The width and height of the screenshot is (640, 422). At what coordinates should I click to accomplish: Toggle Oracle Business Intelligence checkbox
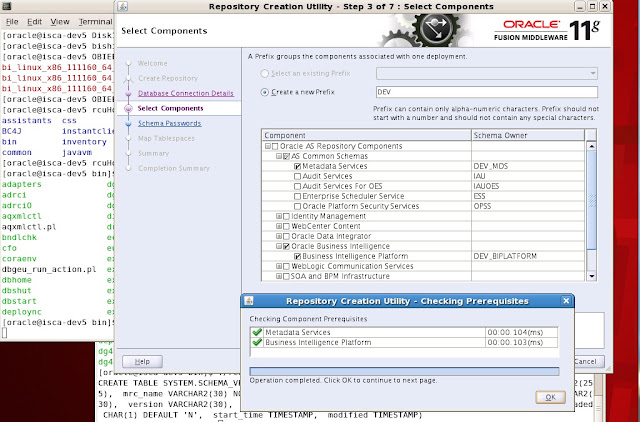pyautogui.click(x=286, y=246)
